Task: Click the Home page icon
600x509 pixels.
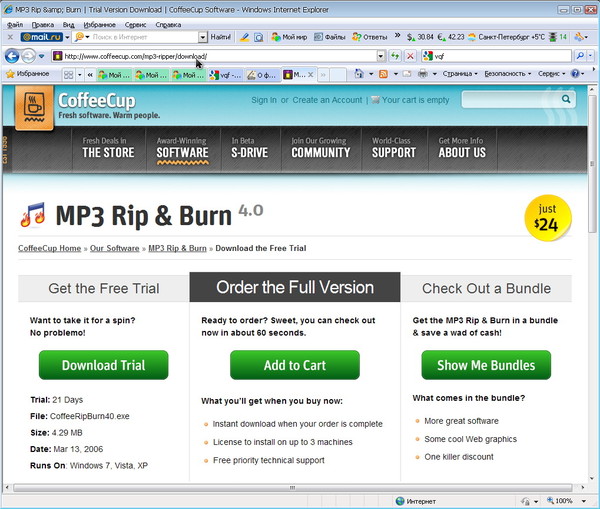Action: [x=359, y=73]
